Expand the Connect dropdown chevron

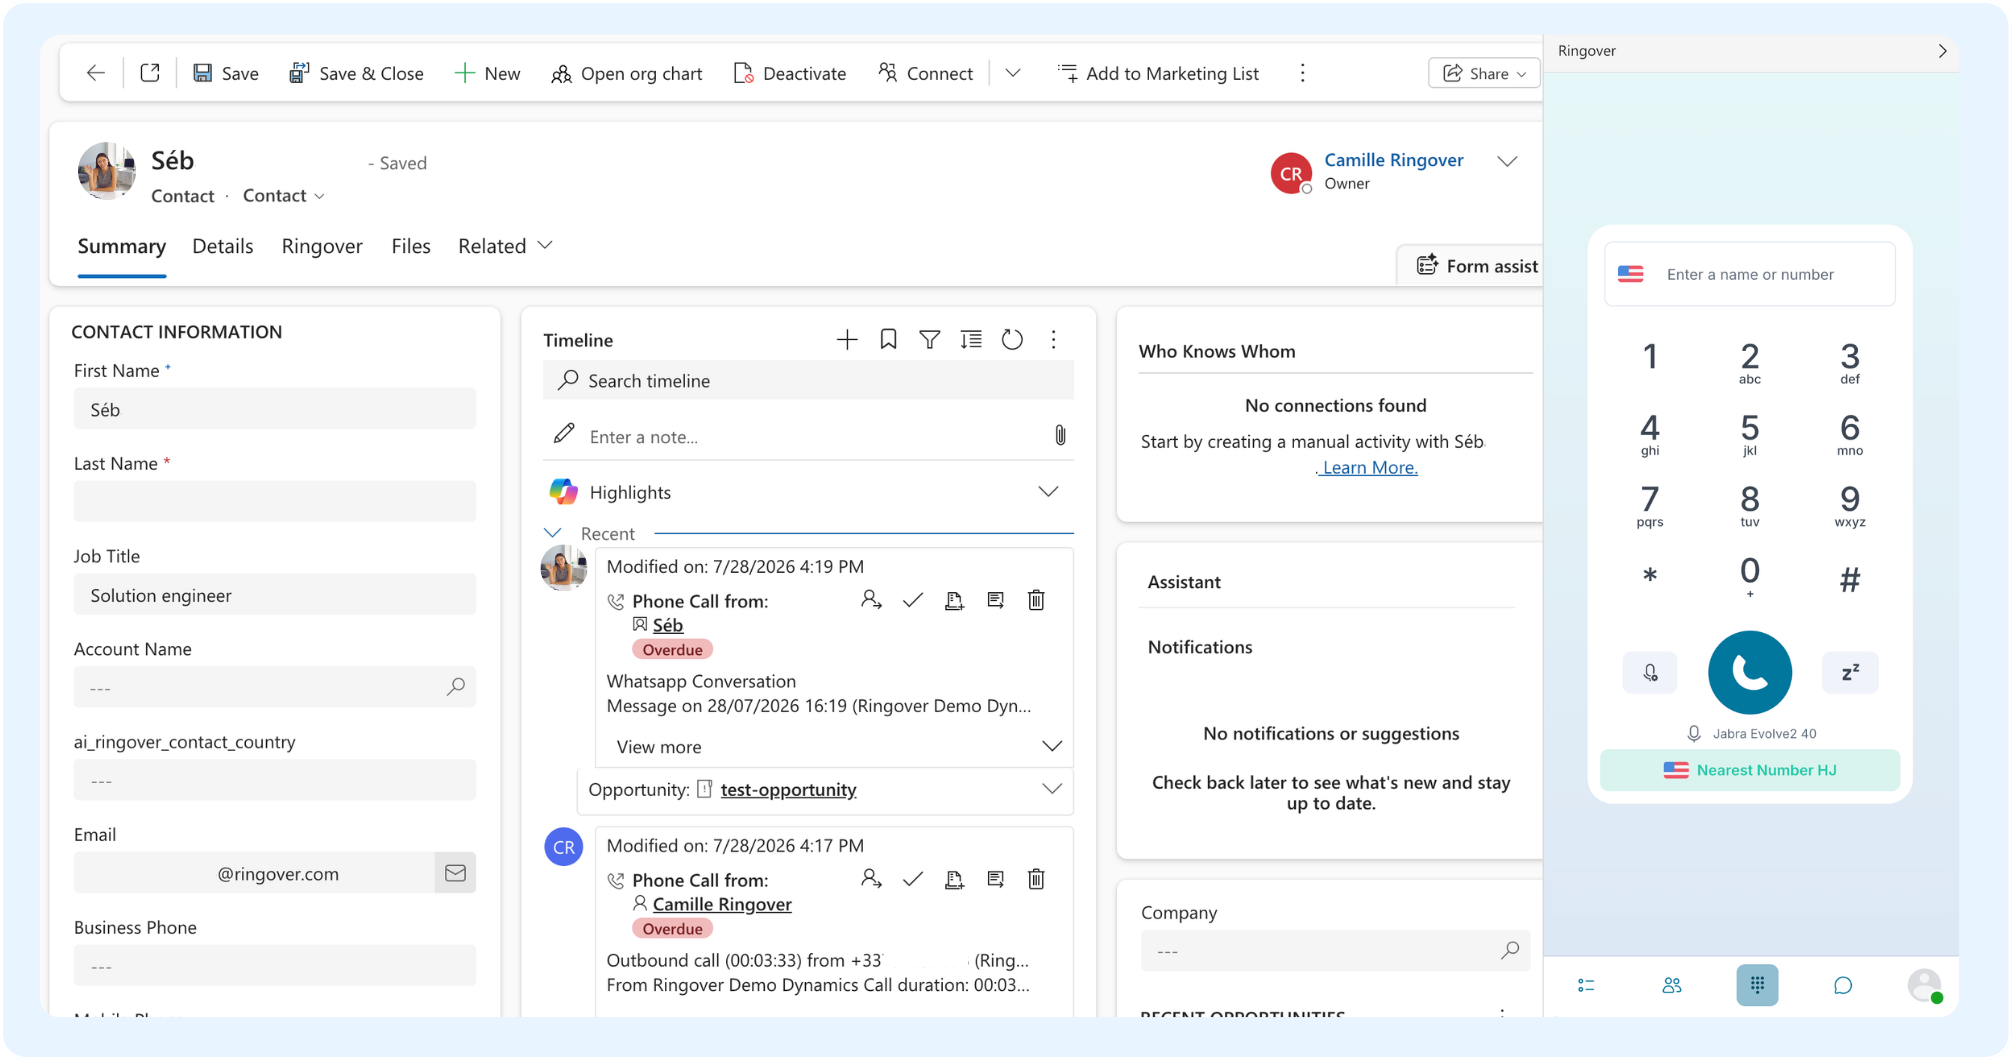tap(1013, 73)
